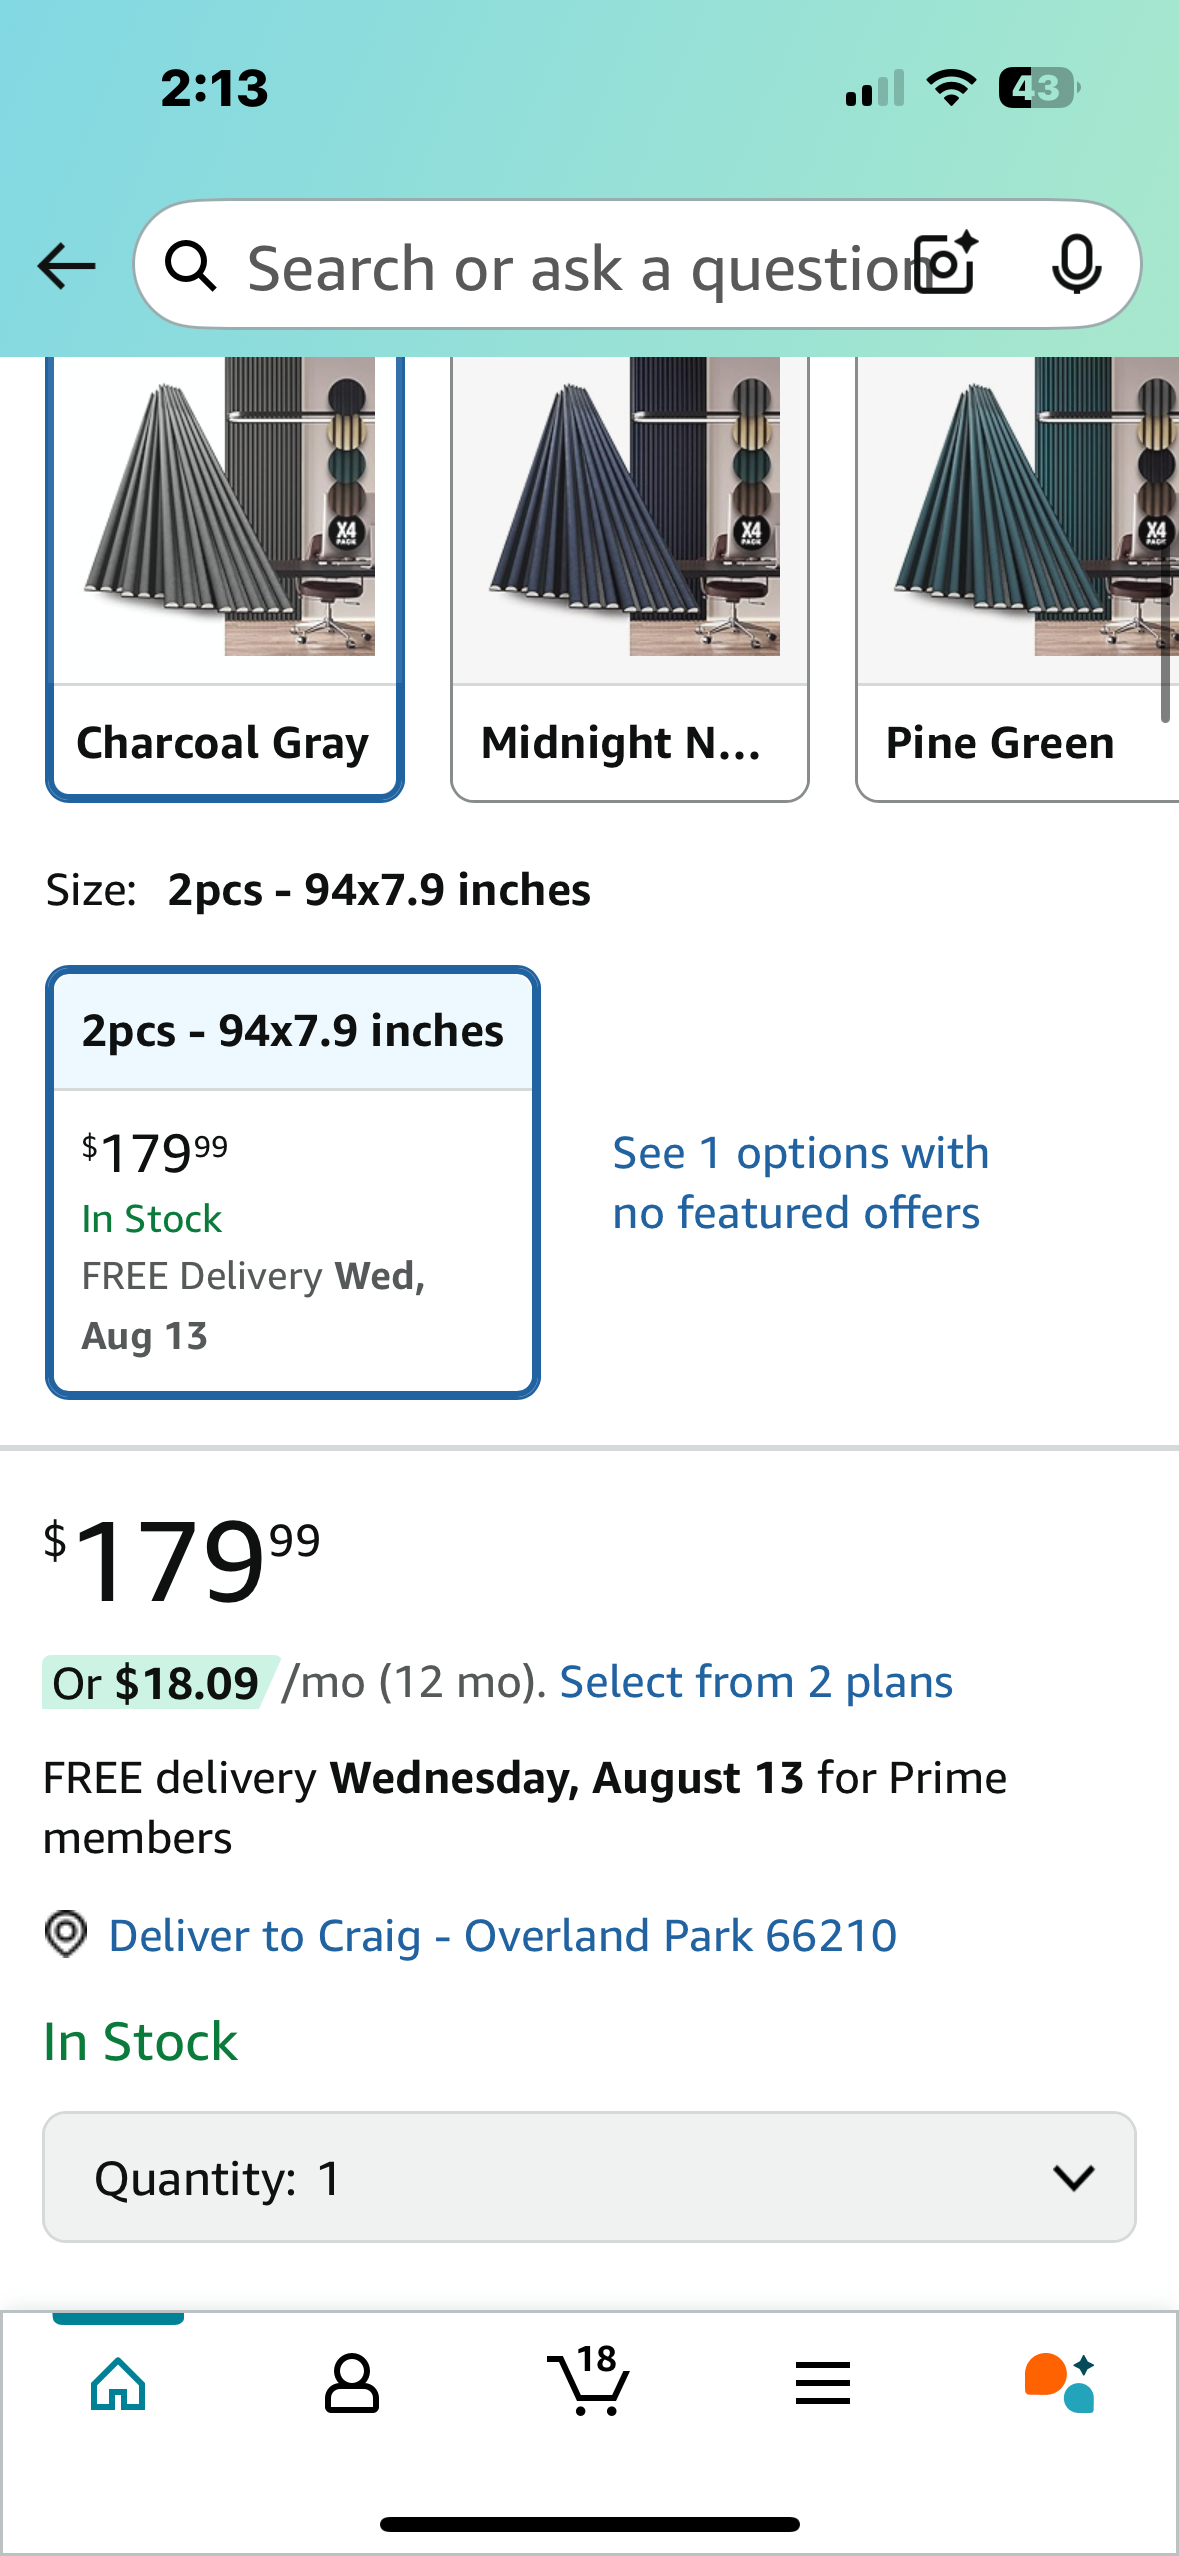The image size is (1179, 2556).
Task: Select the Pine Green color option
Action: point(1018,579)
